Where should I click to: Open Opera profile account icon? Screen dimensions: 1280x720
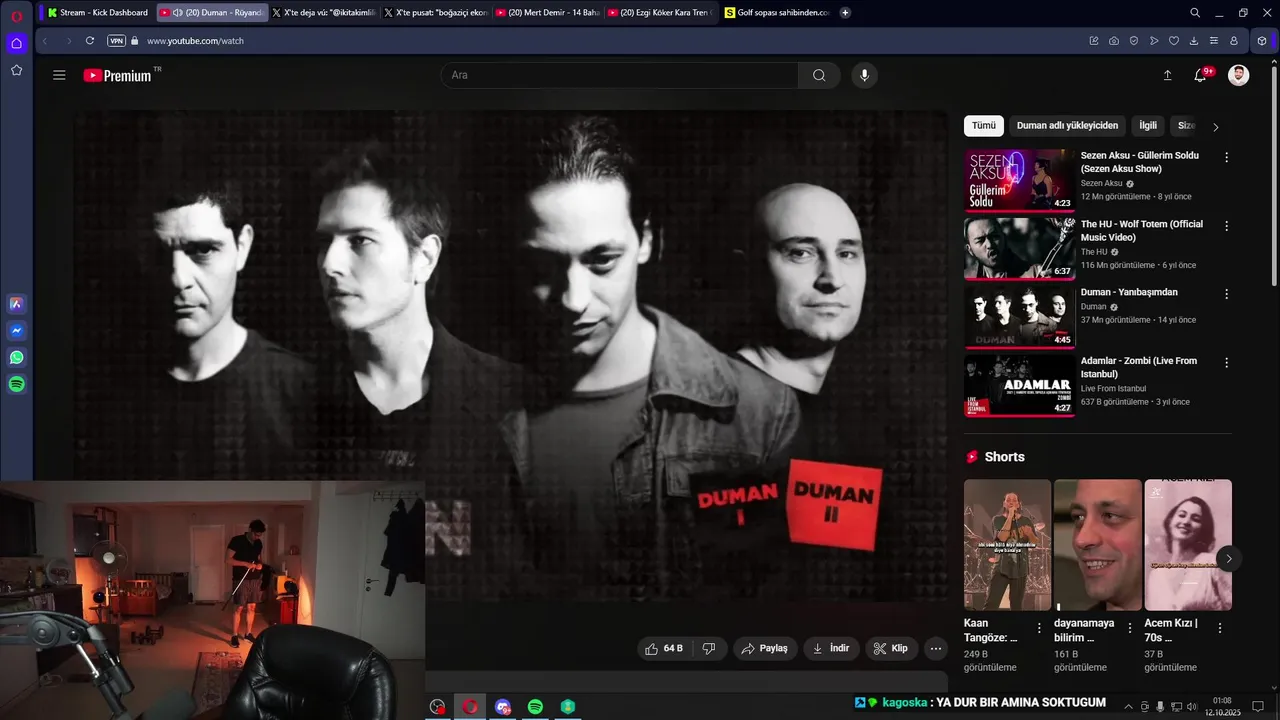pyautogui.click(x=1234, y=41)
